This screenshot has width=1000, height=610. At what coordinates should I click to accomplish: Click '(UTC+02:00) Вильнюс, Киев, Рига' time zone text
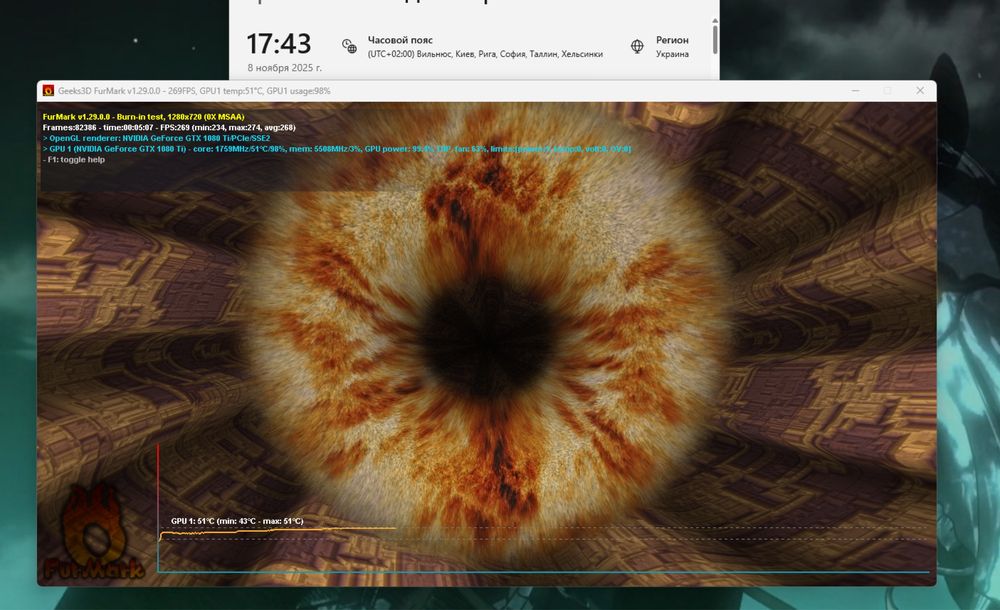pos(485,54)
